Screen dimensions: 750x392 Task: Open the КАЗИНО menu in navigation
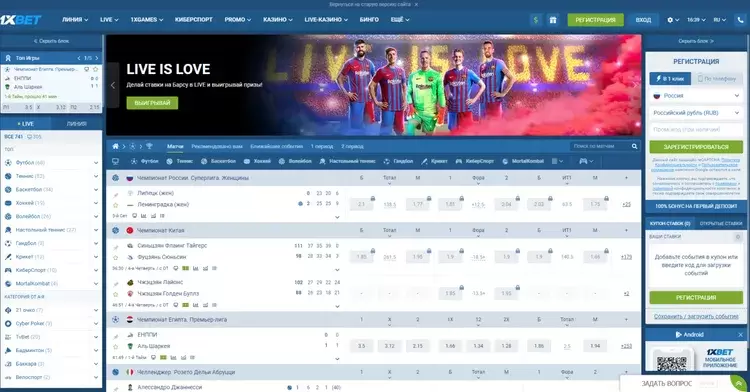[x=277, y=20]
